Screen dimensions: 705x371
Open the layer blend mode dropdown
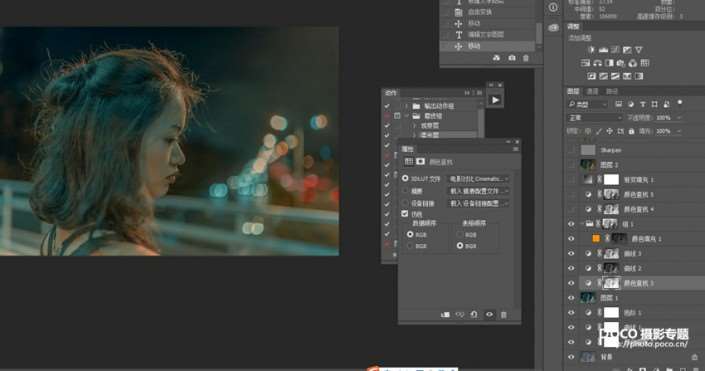(x=595, y=118)
